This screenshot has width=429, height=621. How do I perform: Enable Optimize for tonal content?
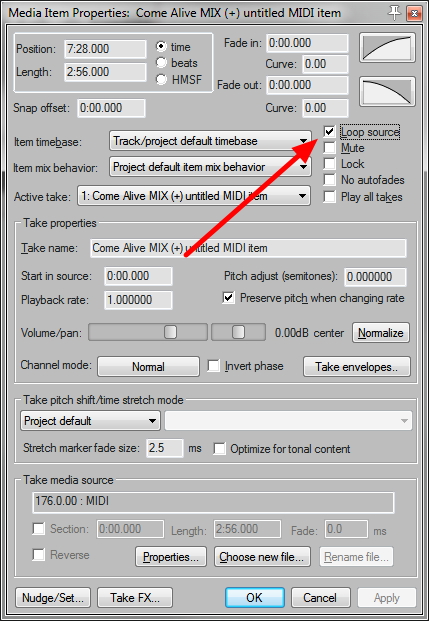(x=219, y=449)
